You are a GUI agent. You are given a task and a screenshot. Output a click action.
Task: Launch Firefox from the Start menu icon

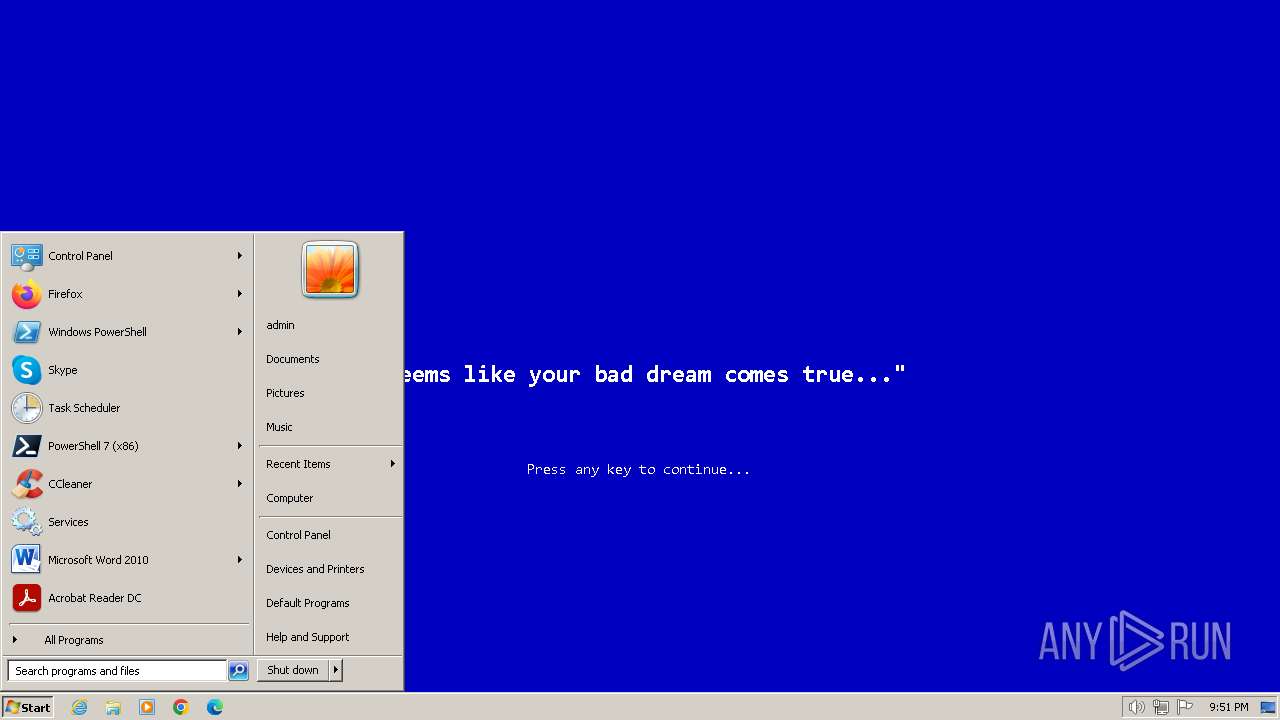[27, 294]
